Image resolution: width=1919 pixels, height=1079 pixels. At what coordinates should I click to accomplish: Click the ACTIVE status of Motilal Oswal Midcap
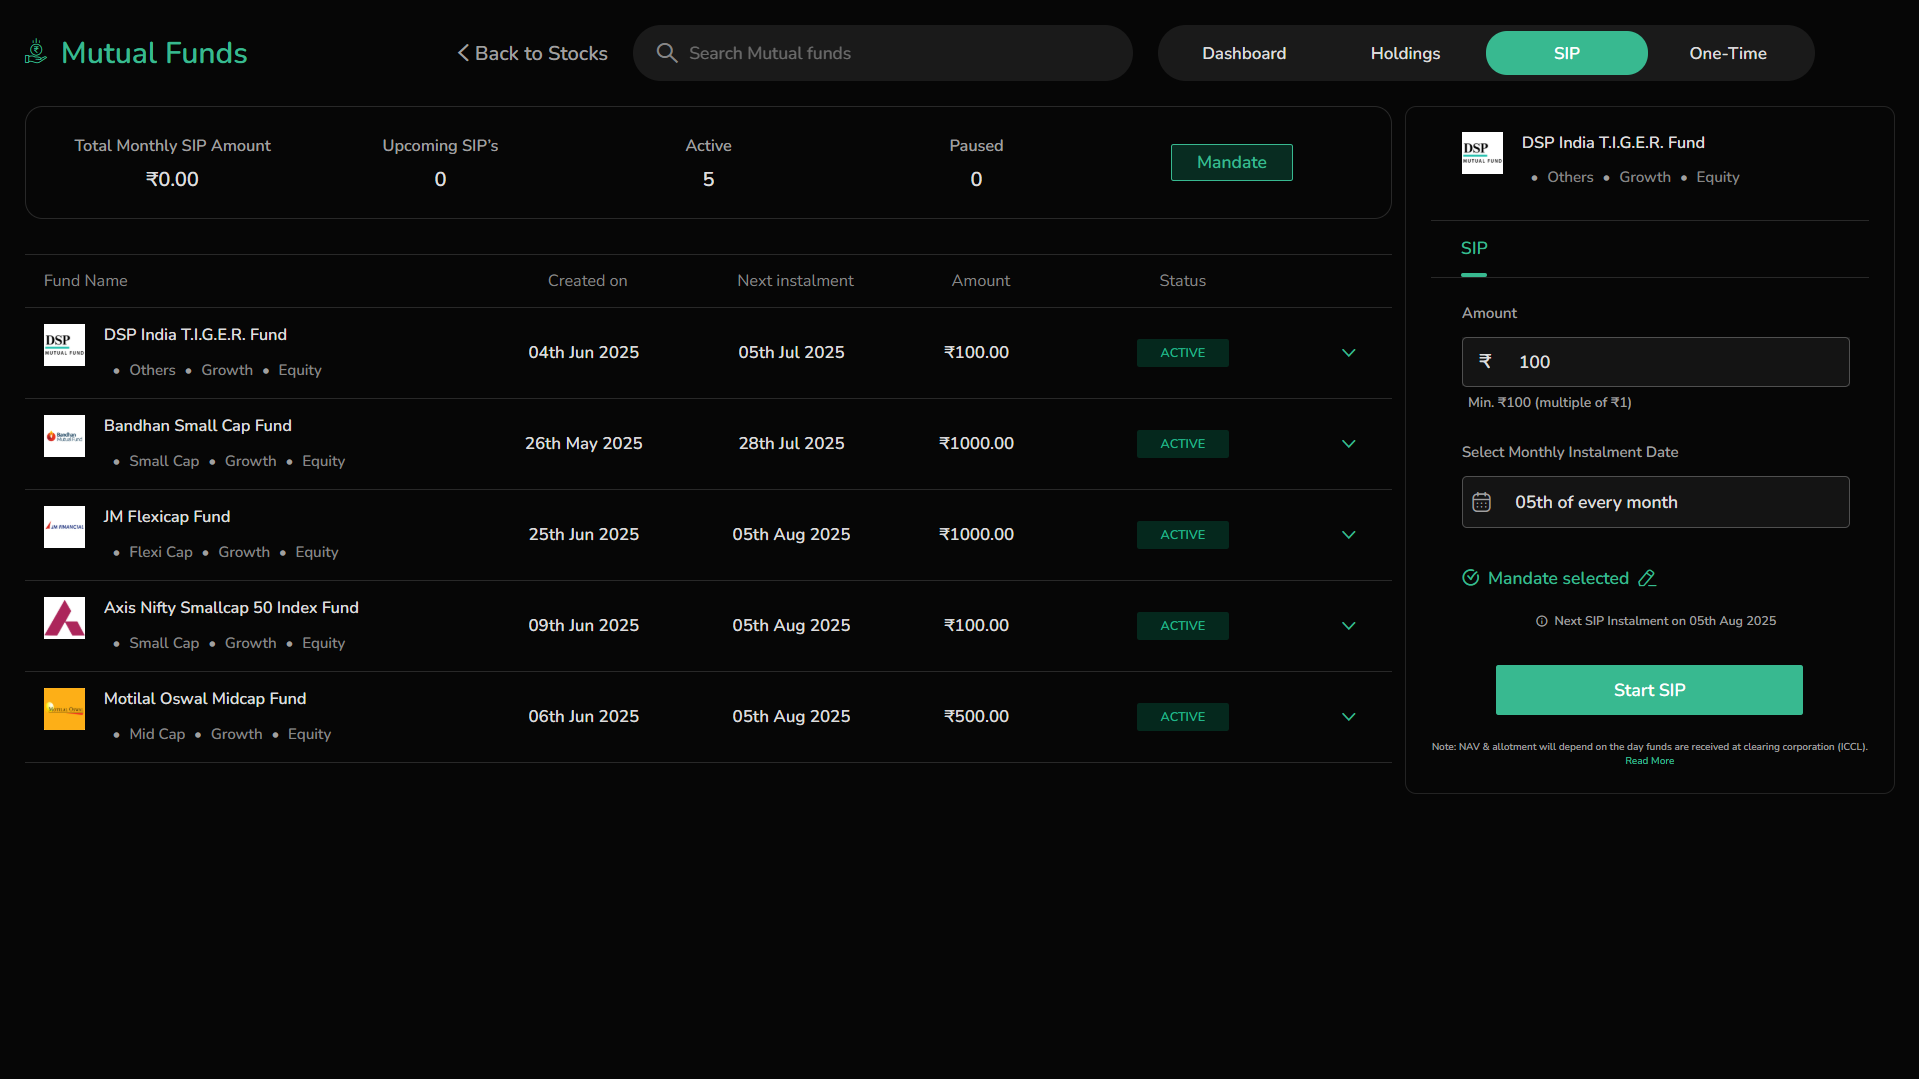(1182, 717)
